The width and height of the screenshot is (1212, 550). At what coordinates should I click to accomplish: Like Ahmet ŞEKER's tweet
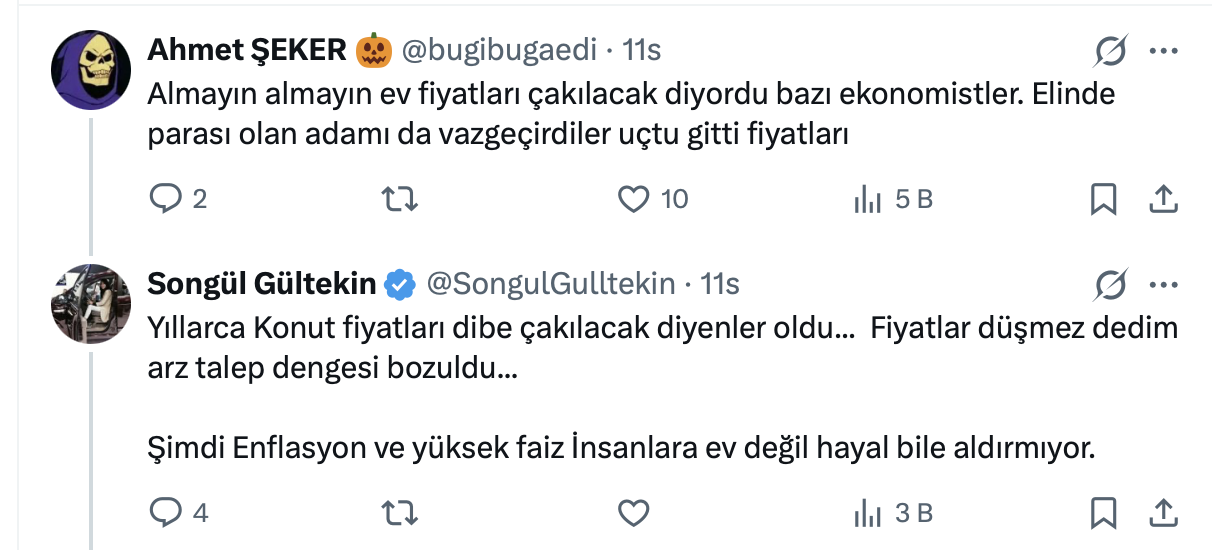tap(634, 200)
